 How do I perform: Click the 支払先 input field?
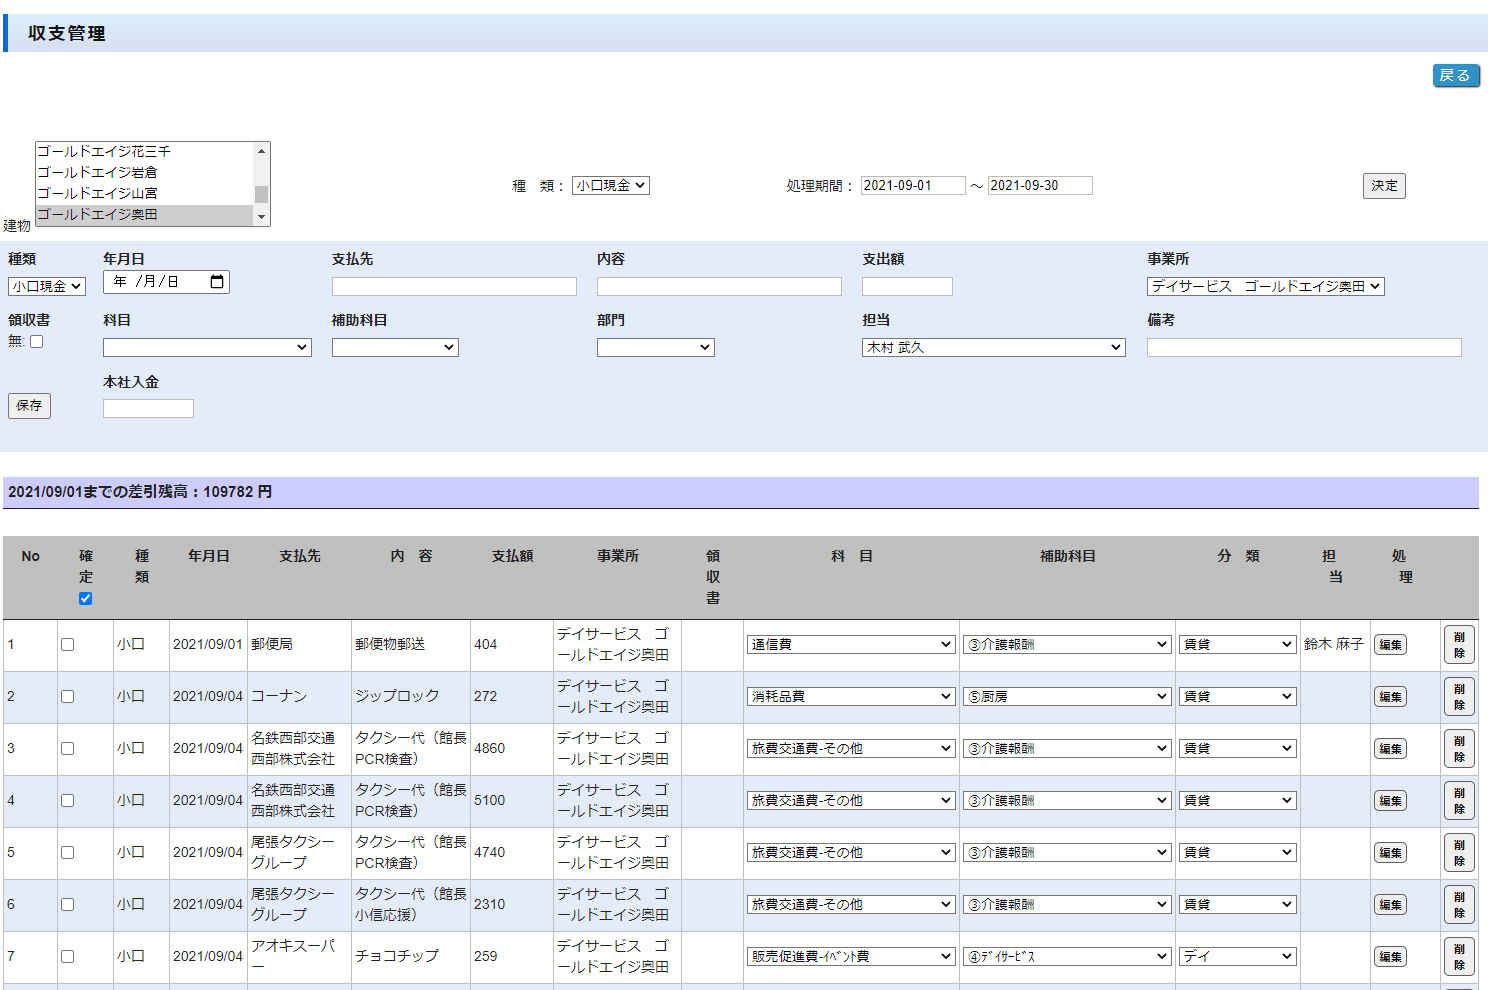[x=454, y=287]
